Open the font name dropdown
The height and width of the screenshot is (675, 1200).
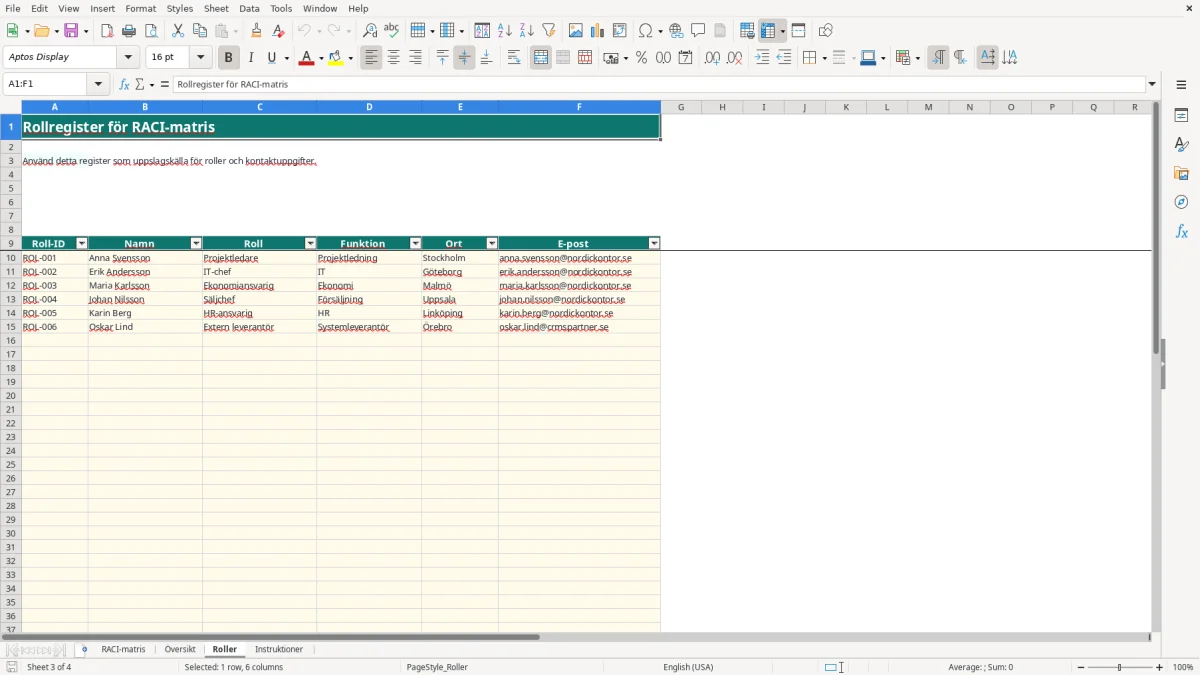click(129, 58)
